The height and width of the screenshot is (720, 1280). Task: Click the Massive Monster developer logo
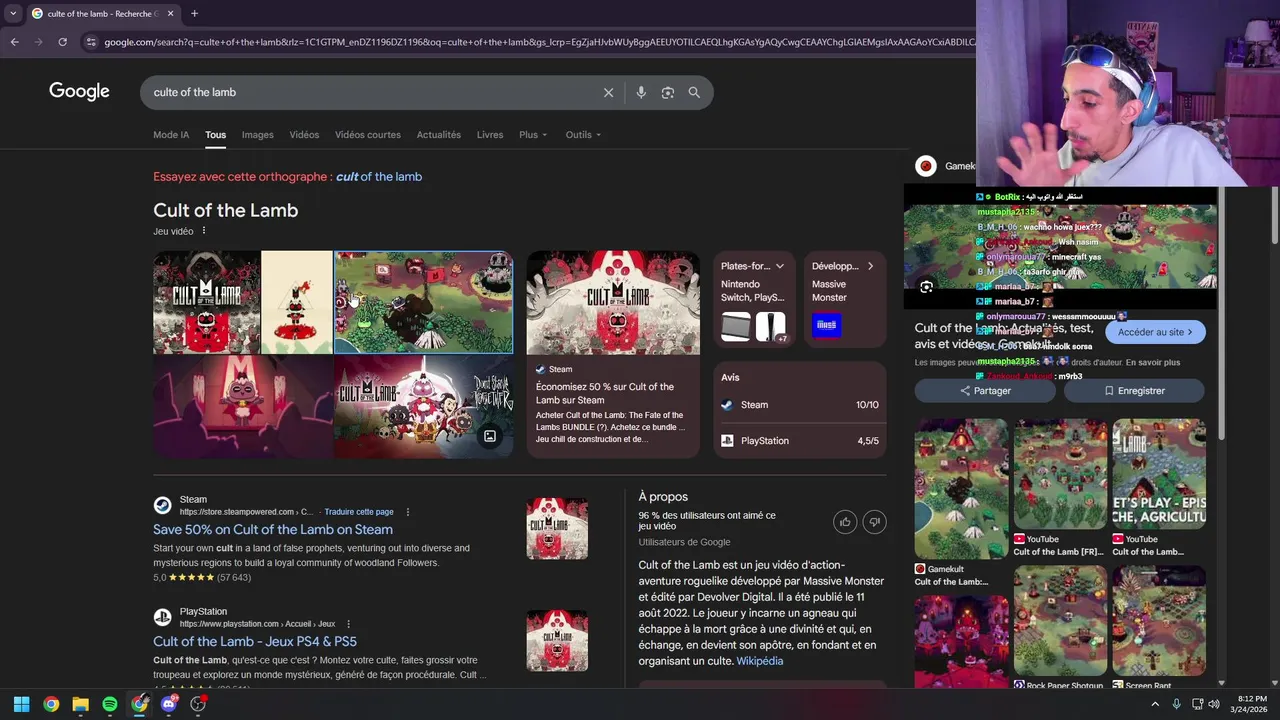[x=826, y=325]
